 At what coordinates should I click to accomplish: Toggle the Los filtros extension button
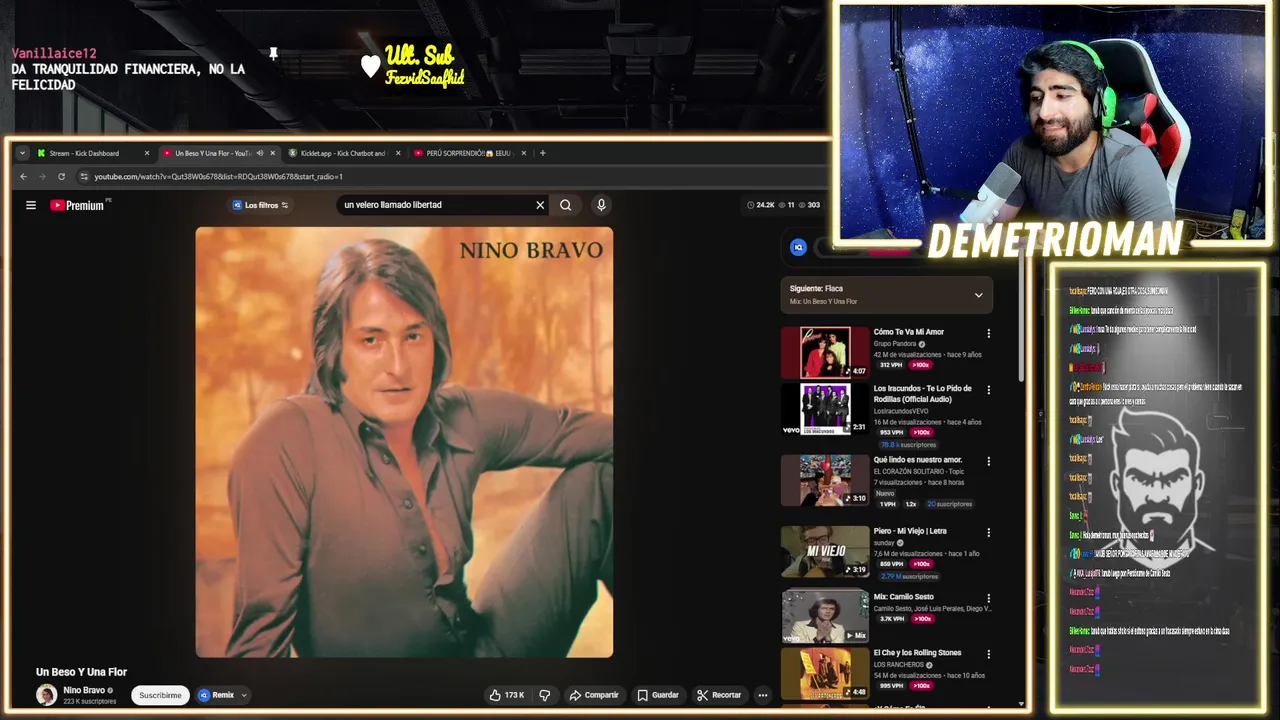click(260, 205)
